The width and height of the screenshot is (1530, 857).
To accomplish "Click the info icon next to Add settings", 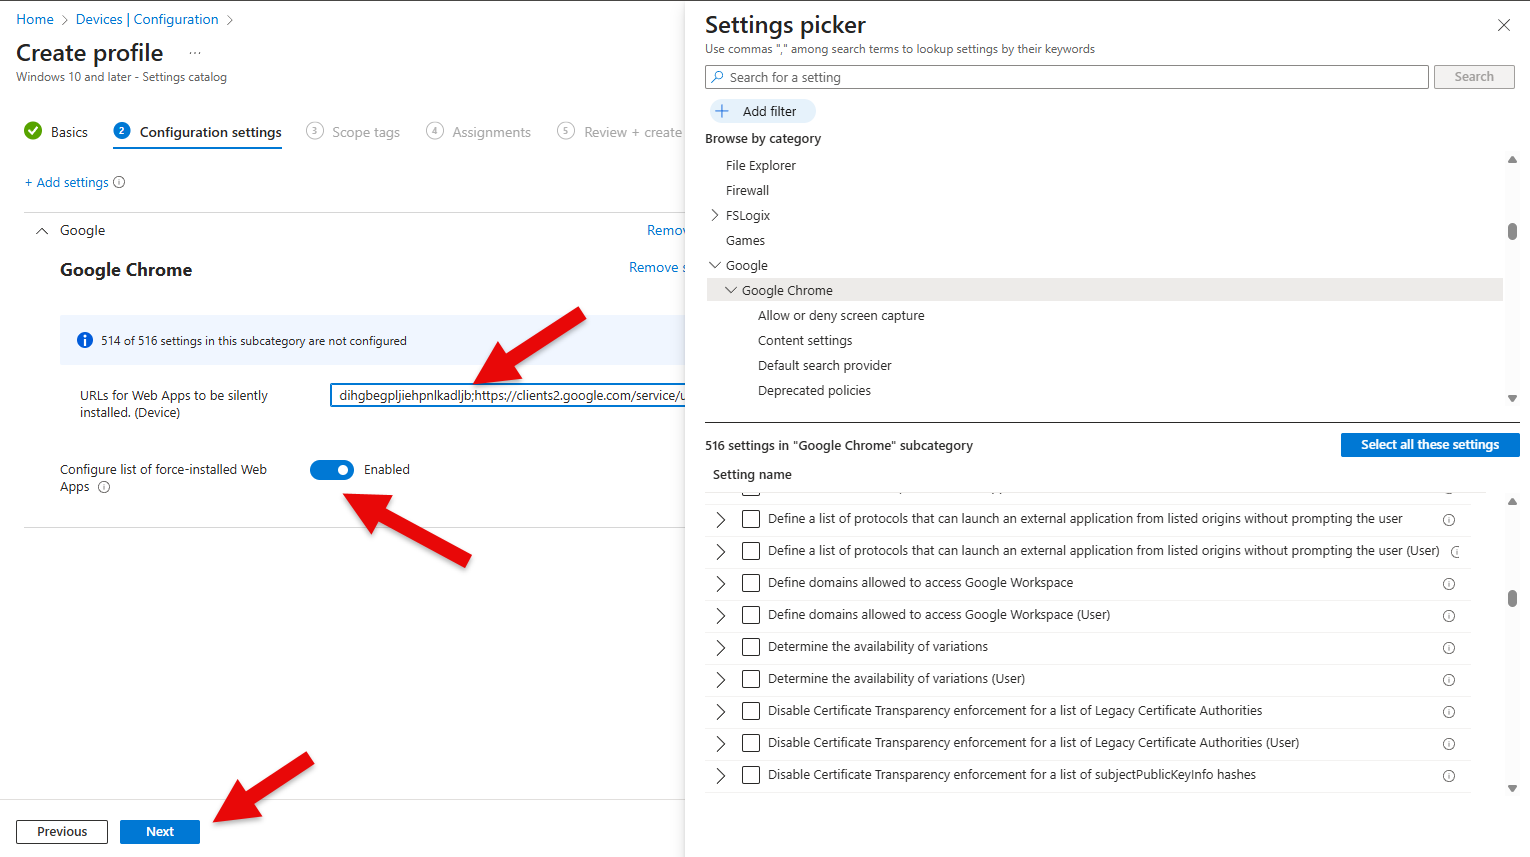I will 119,182.
